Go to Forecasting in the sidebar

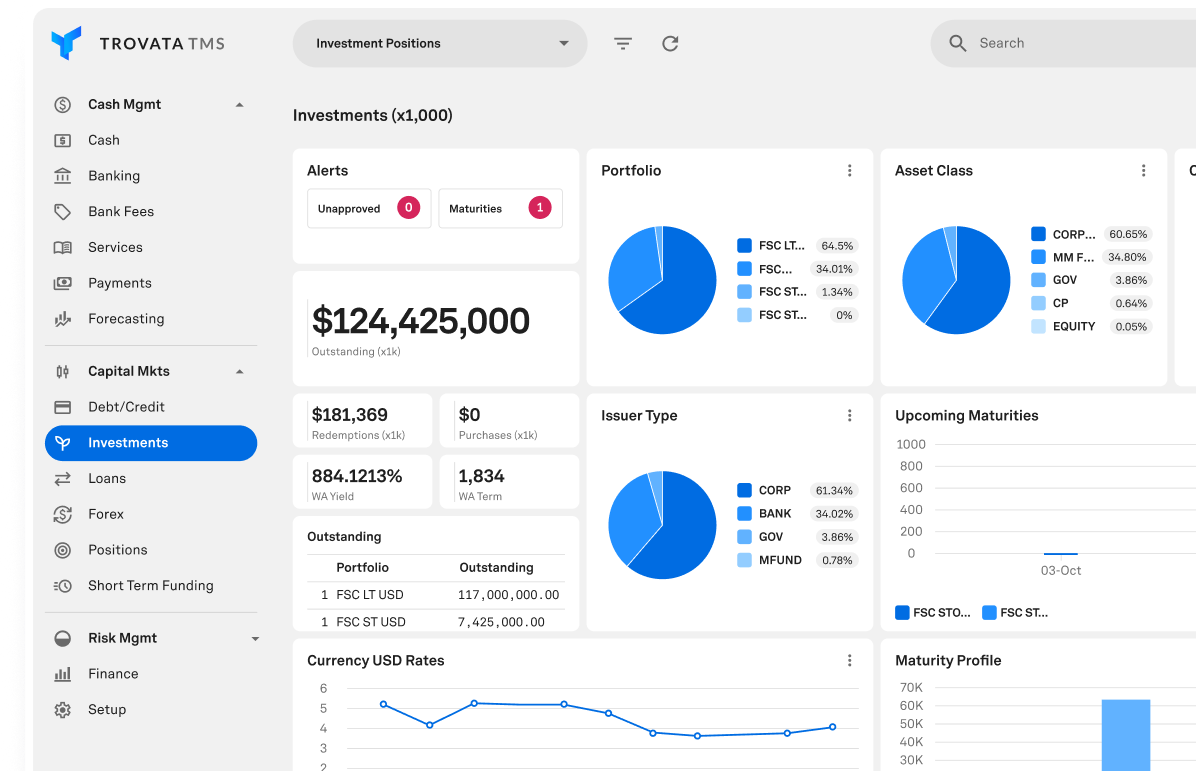tap(126, 319)
